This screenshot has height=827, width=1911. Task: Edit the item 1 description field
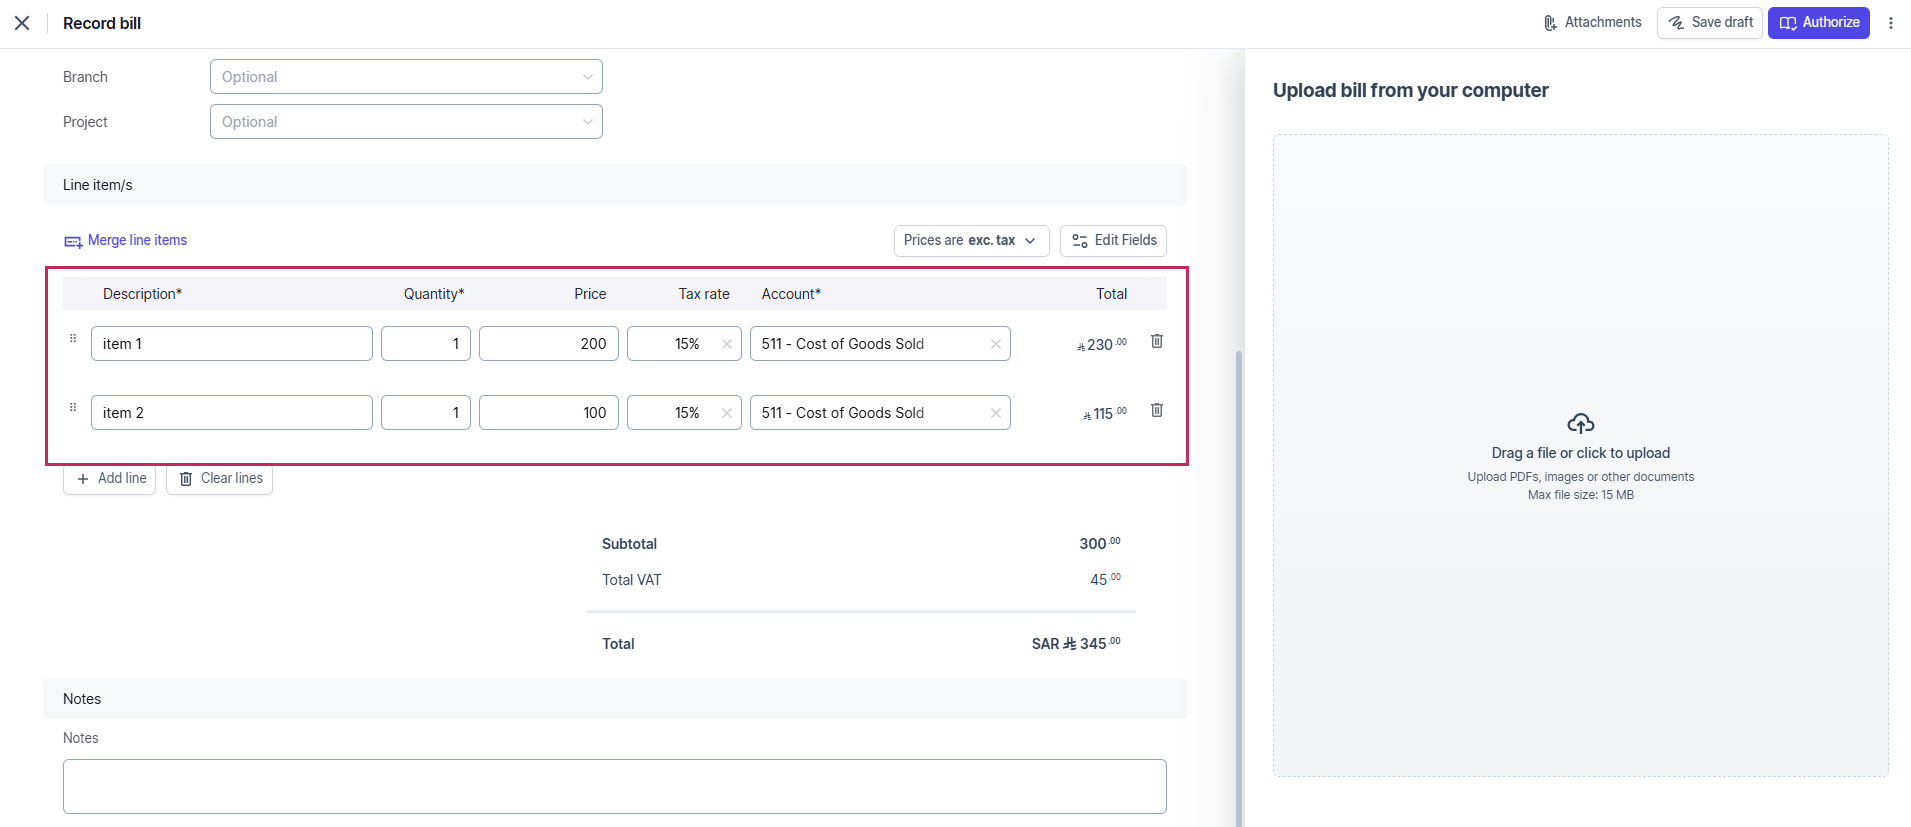pos(232,344)
